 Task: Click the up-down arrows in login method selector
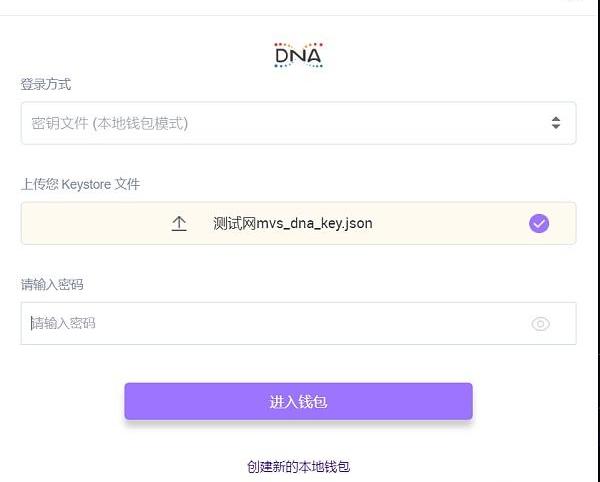556,123
